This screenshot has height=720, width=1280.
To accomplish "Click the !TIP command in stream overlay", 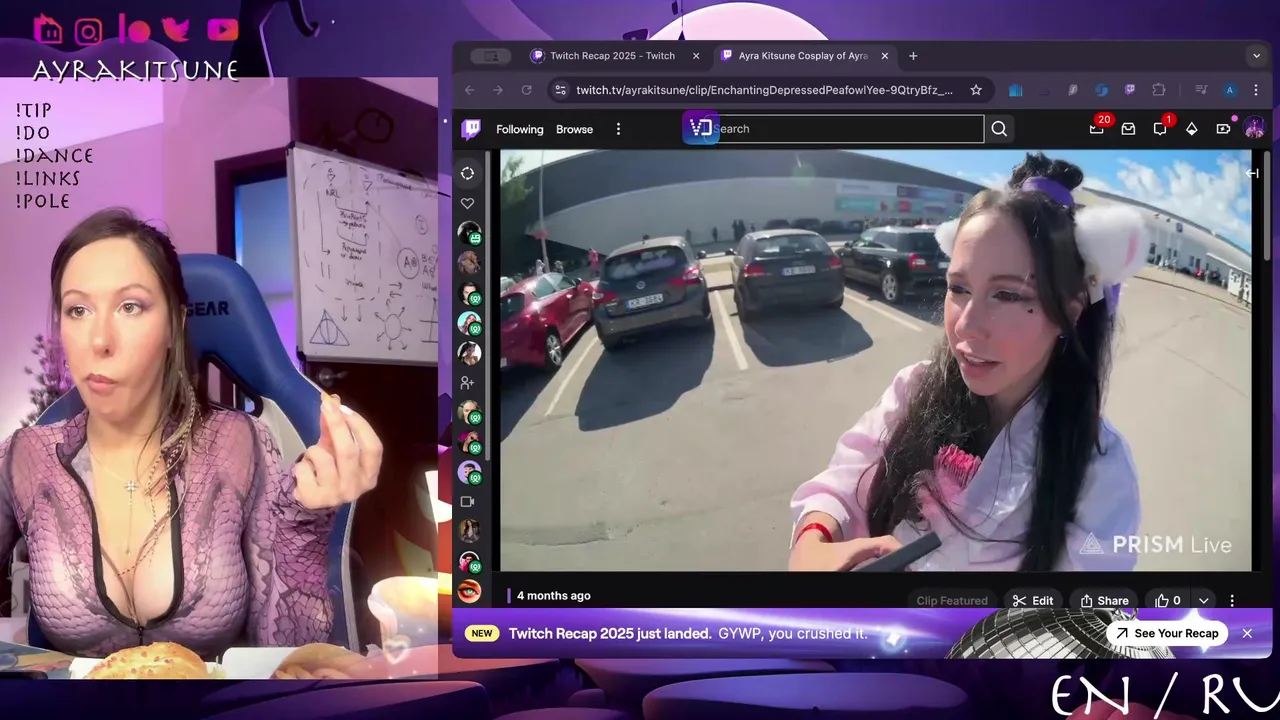I will [34, 111].
